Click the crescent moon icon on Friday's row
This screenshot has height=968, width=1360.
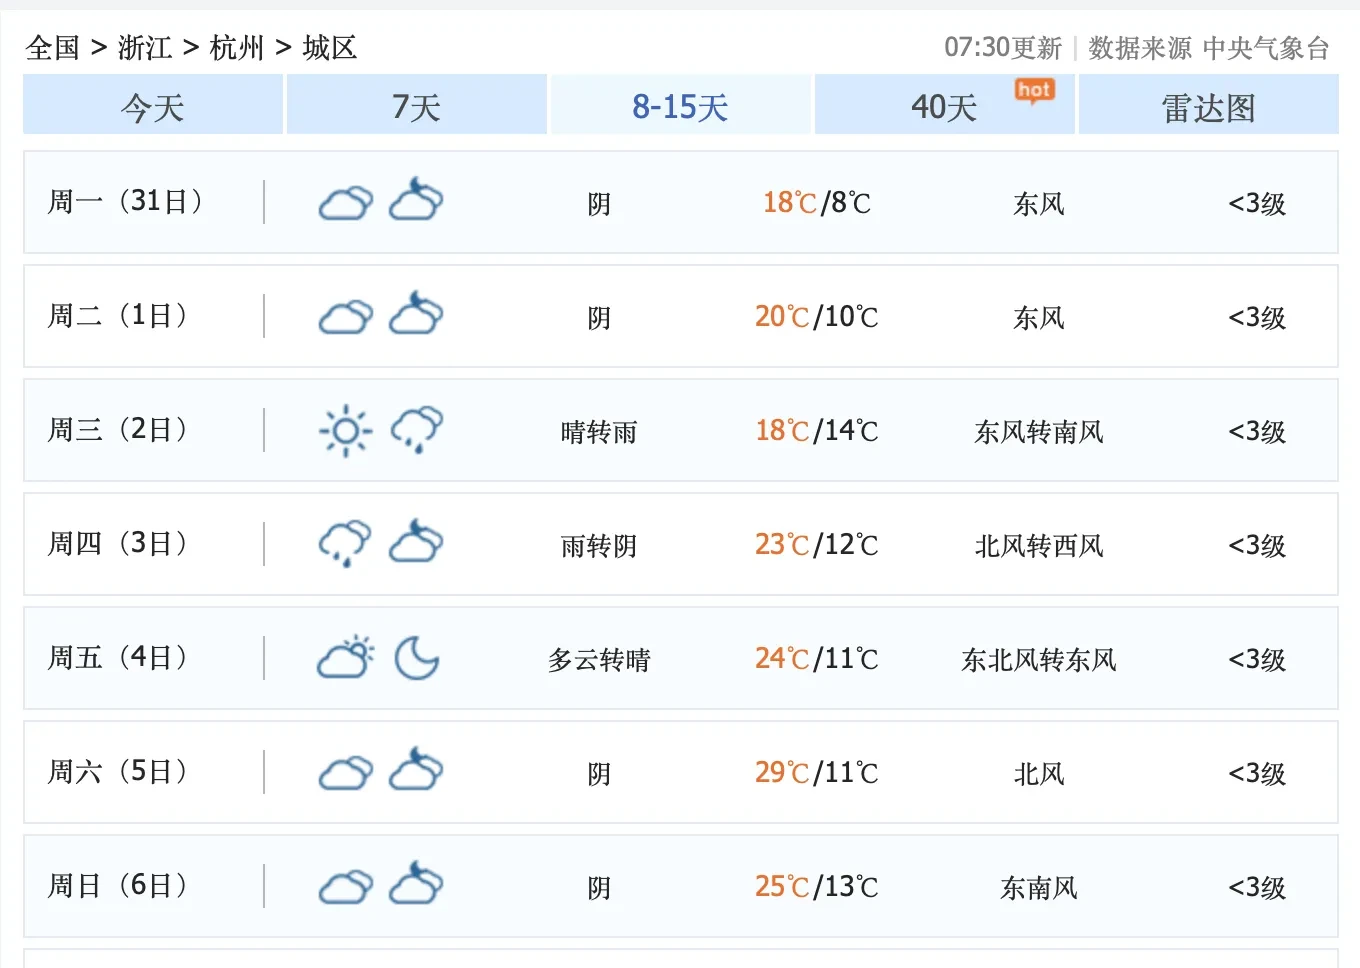click(417, 658)
